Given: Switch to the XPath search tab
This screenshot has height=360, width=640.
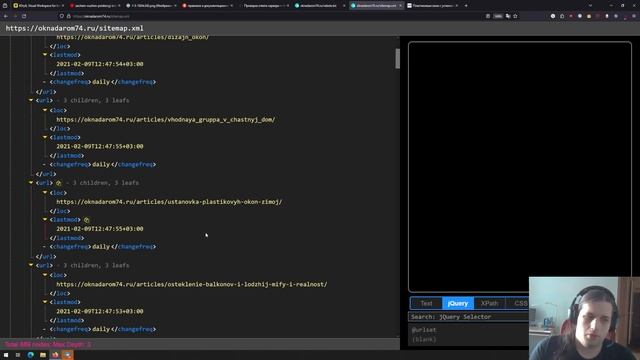Looking at the screenshot, I should pos(489,303).
